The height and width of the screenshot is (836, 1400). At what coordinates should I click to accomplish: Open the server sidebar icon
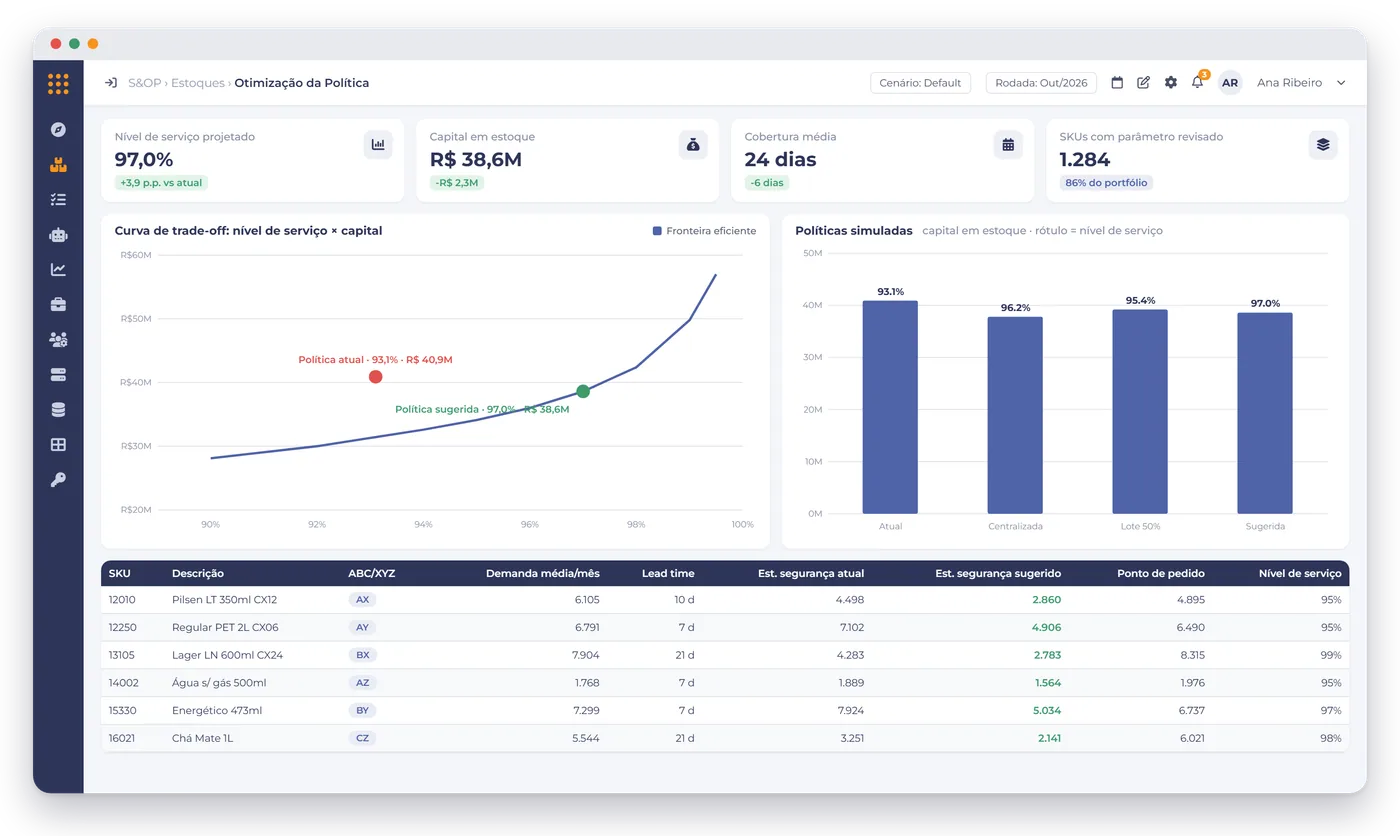tap(58, 375)
